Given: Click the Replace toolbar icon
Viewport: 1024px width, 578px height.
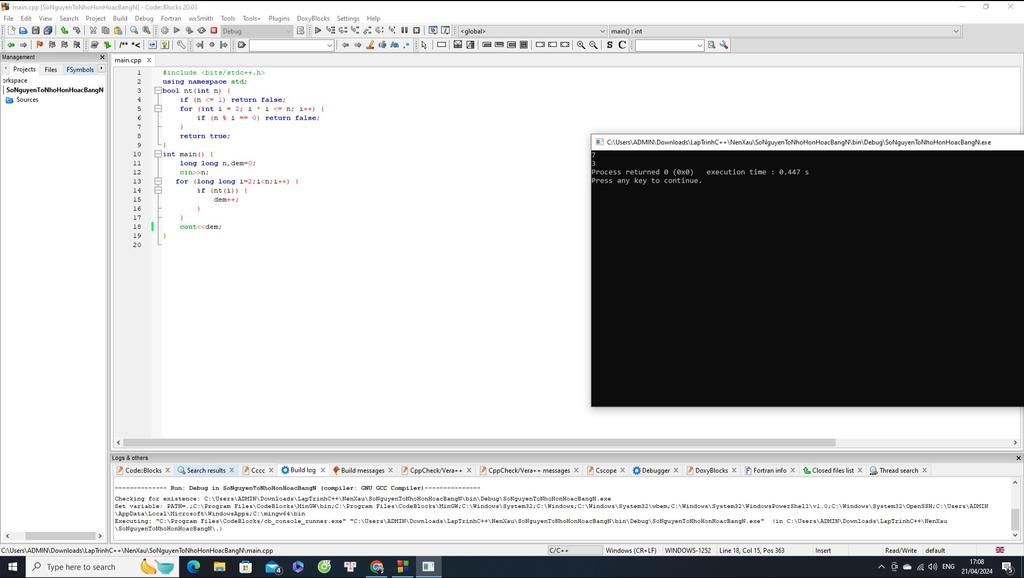Looking at the screenshot, I should [146, 31].
